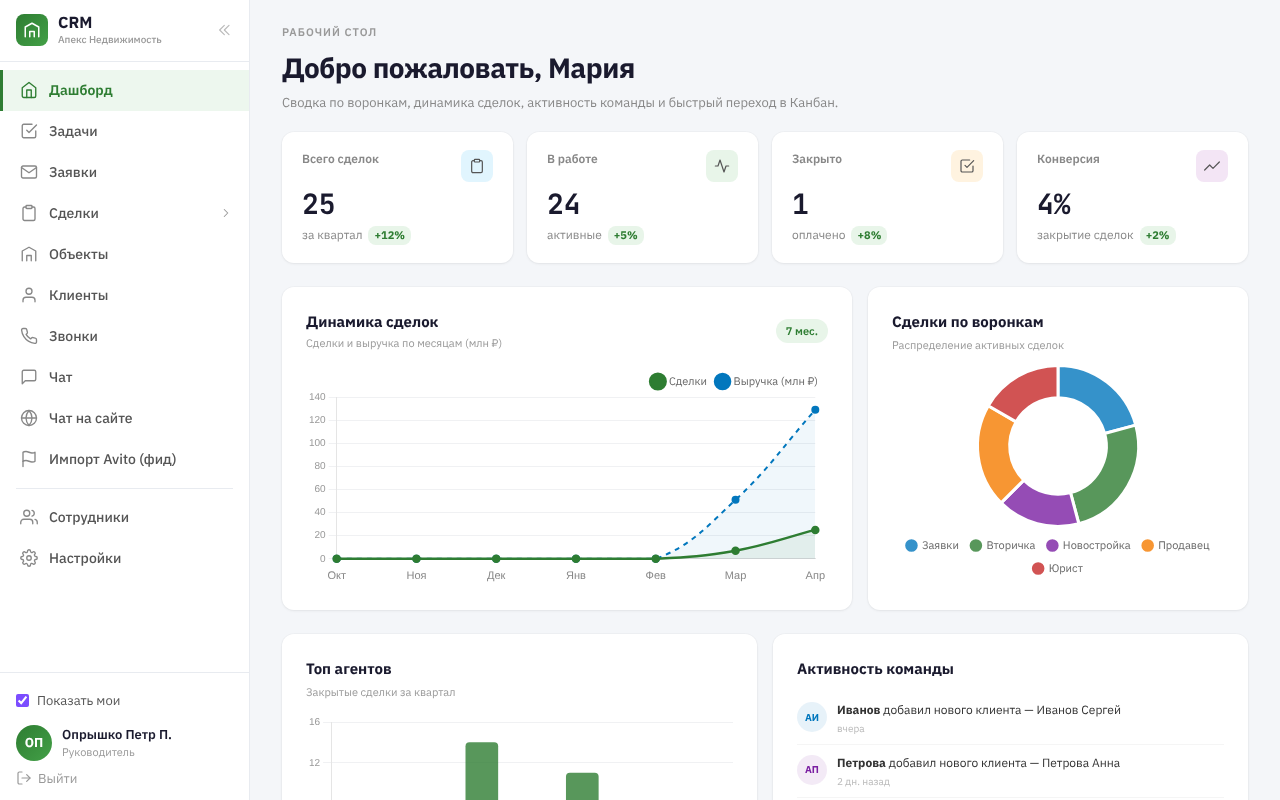Click the Импорт Avito flag icon
1280x800 pixels.
point(29,458)
